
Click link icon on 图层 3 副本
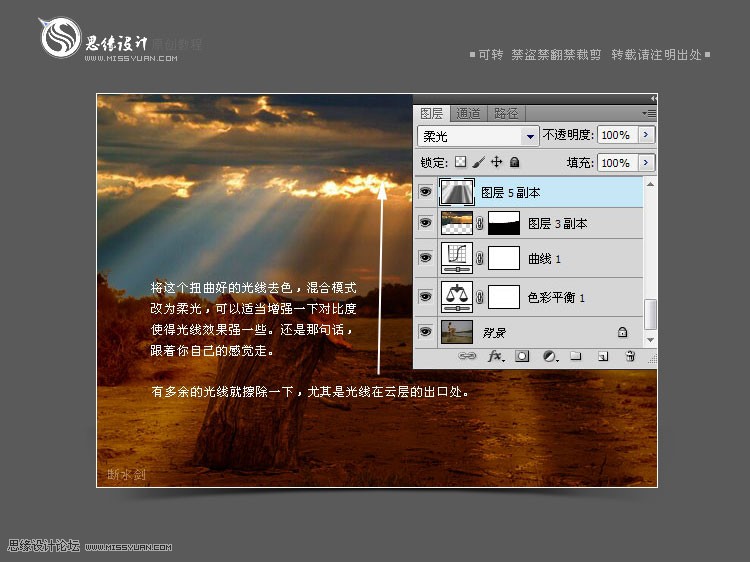[480, 223]
